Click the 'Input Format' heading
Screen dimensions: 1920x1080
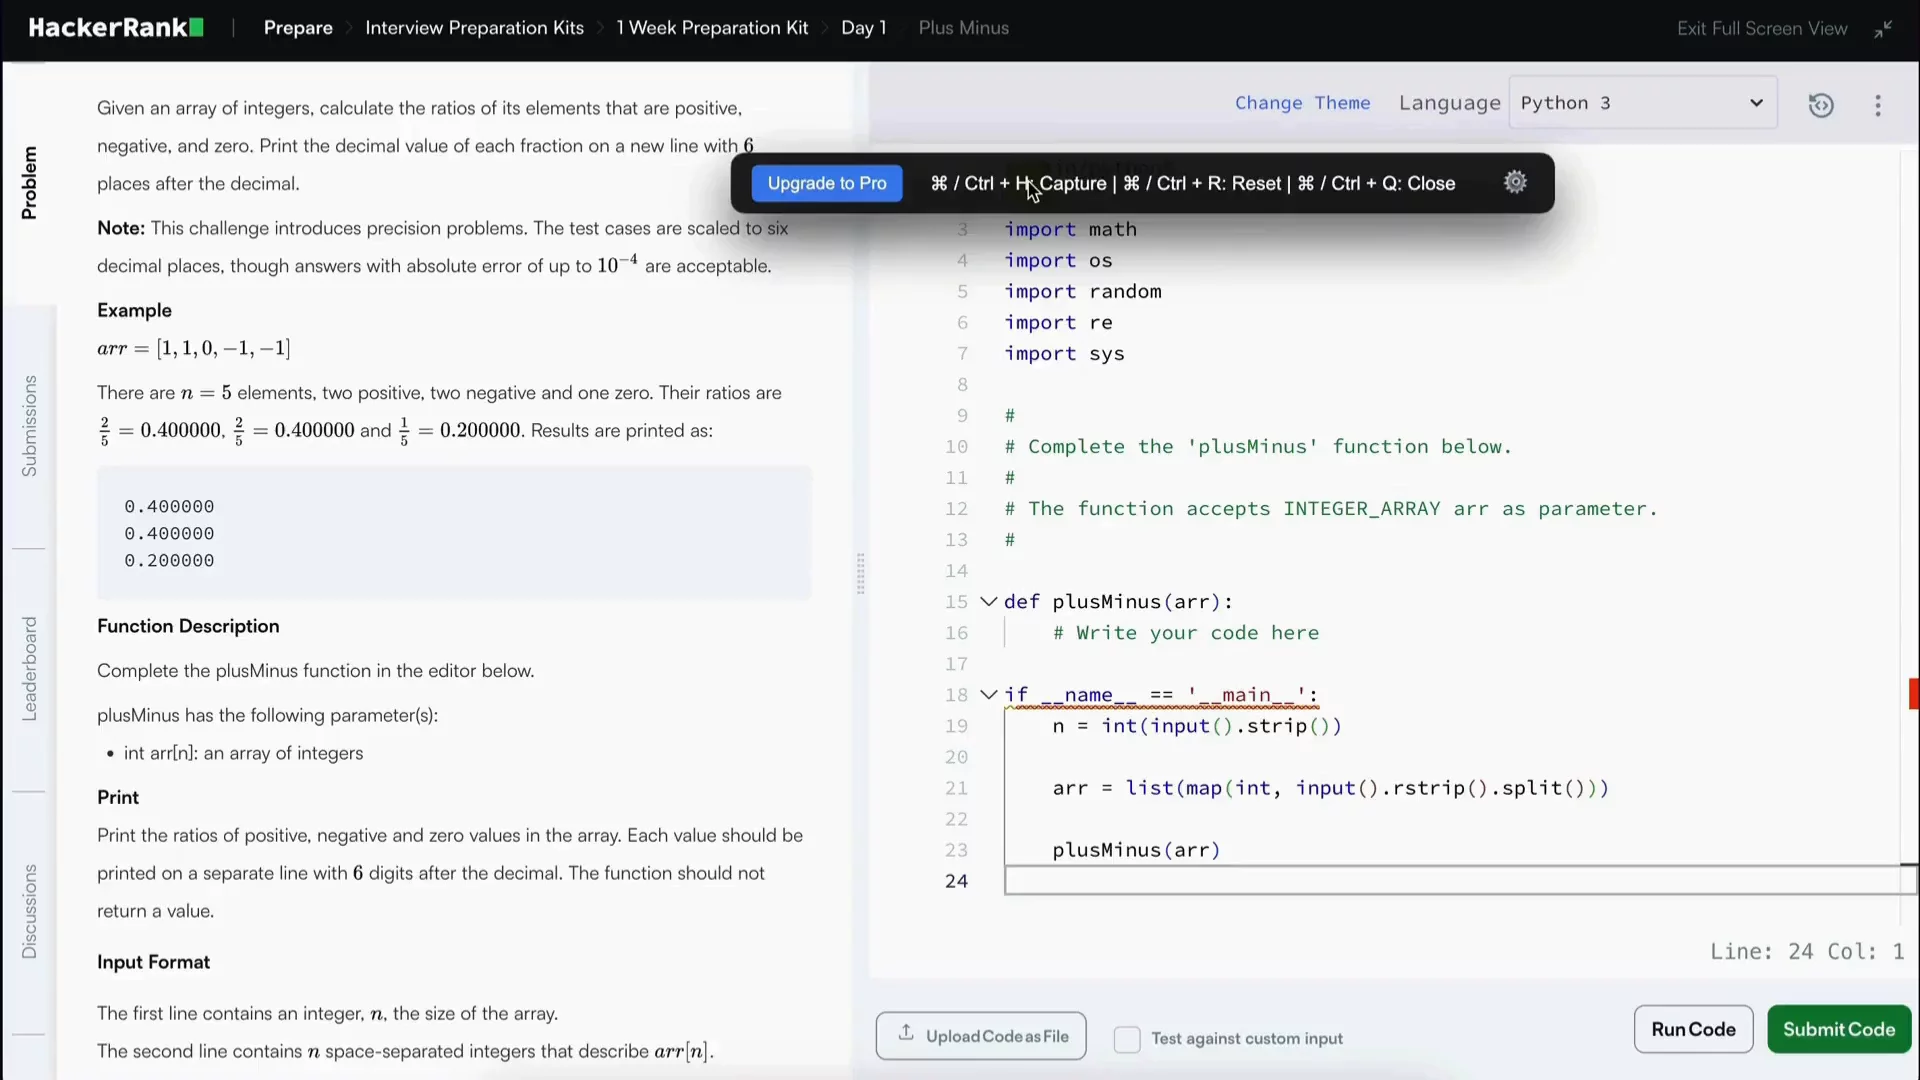click(153, 962)
